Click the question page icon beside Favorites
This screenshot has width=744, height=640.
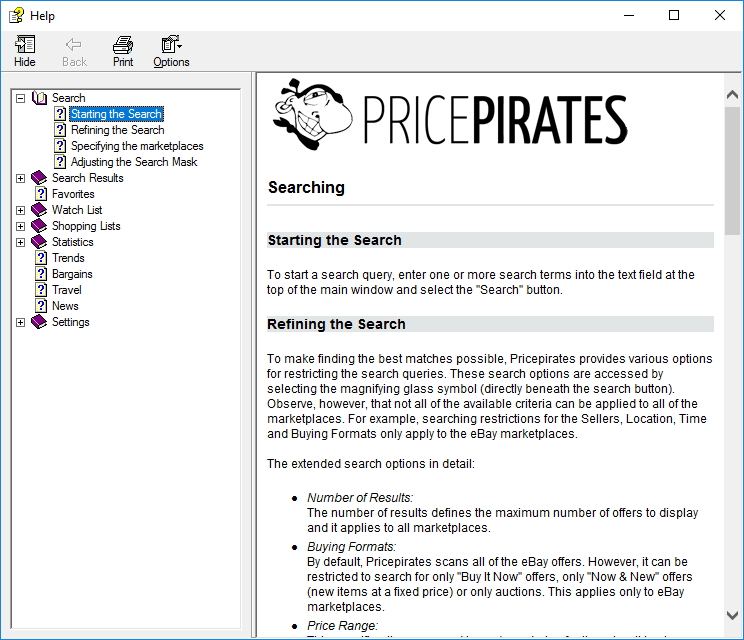(x=41, y=194)
